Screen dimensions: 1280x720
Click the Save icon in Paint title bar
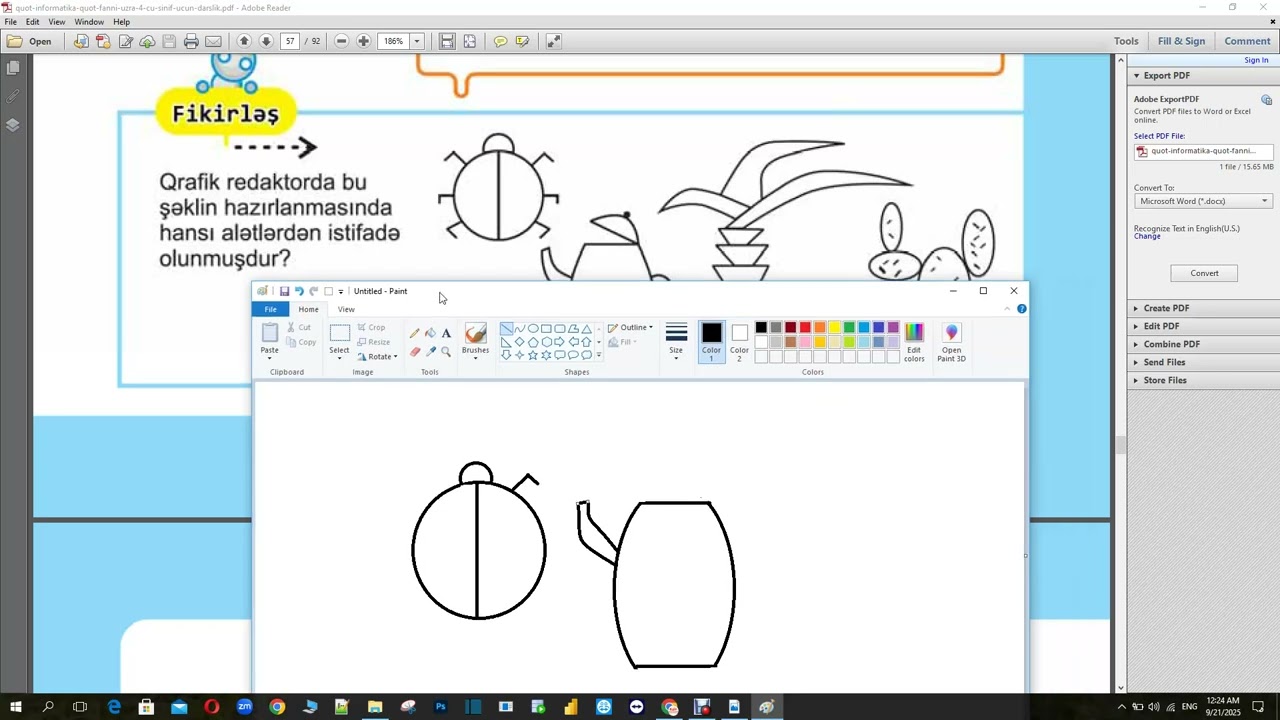(284, 291)
